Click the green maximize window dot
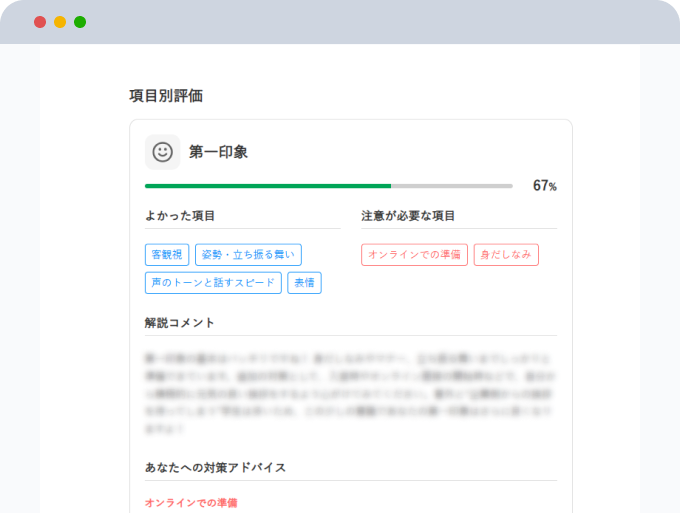 click(80, 22)
